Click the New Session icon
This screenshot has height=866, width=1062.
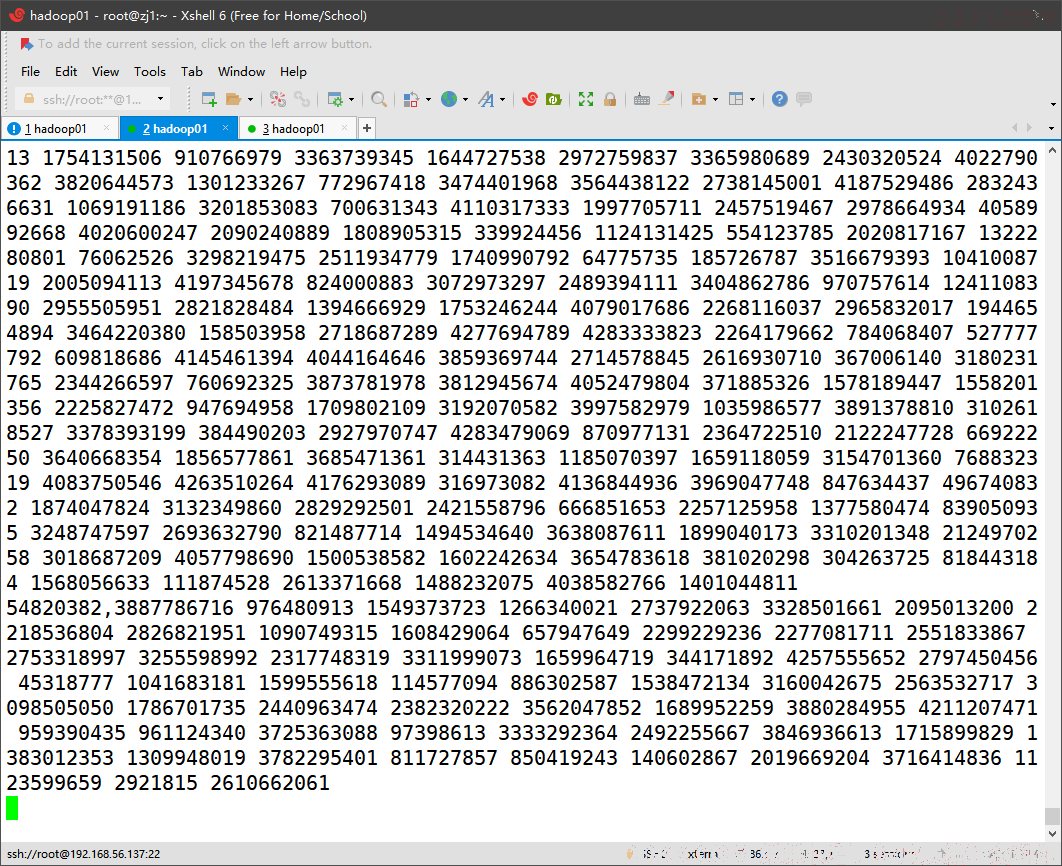[209, 100]
